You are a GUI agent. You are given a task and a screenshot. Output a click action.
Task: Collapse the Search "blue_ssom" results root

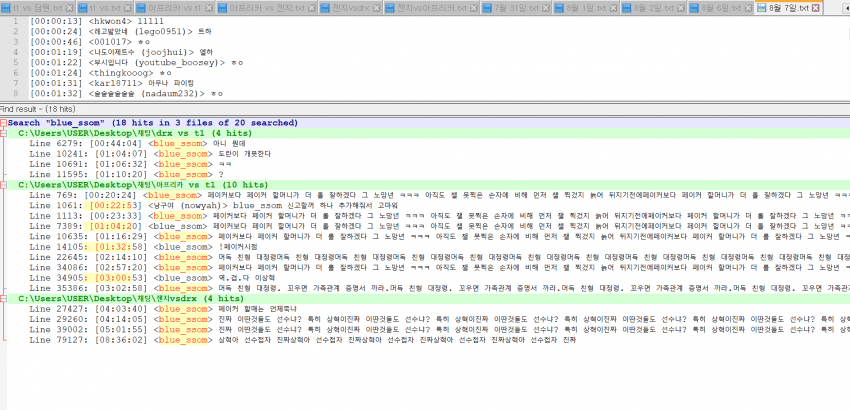[4, 123]
